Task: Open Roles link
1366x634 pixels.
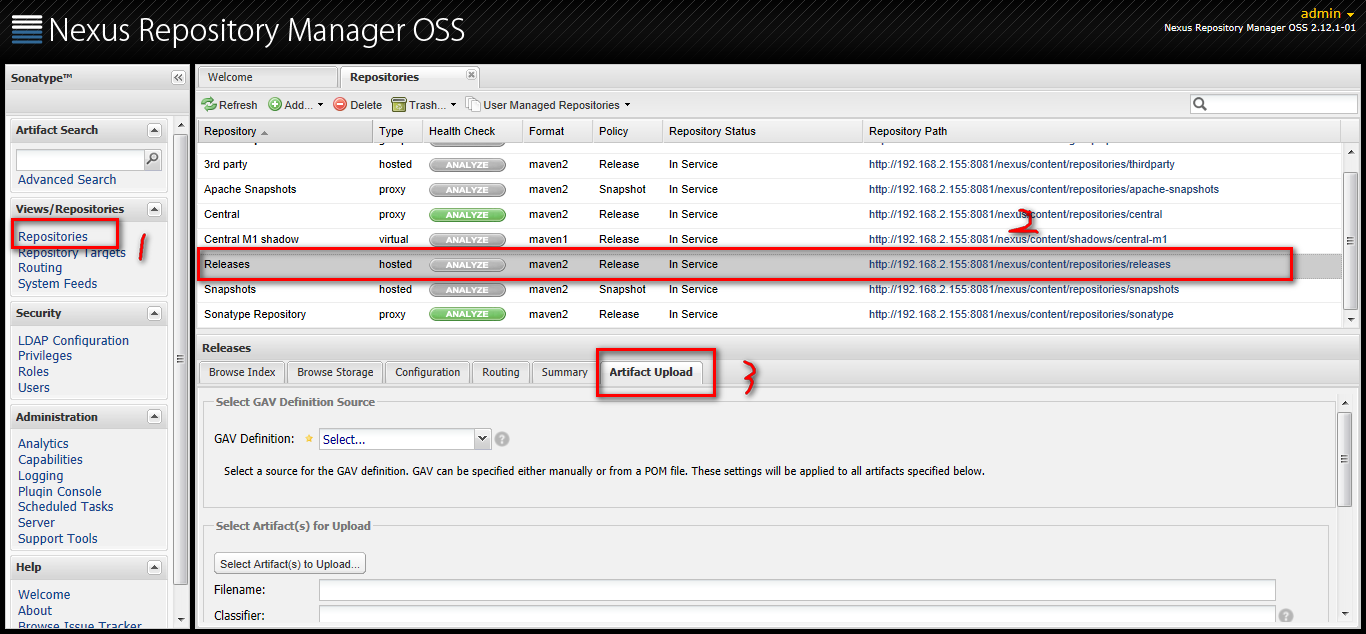Action: (x=33, y=372)
